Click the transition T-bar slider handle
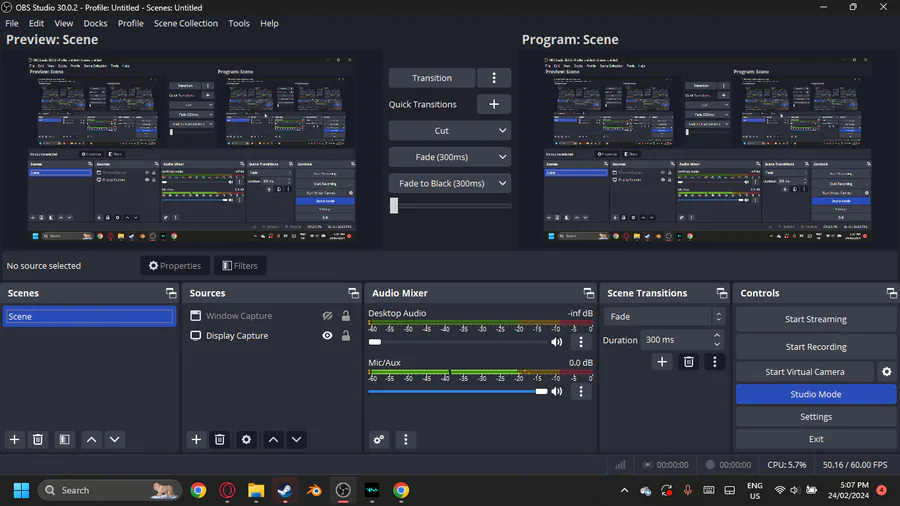This screenshot has height=506, width=900. [x=394, y=205]
